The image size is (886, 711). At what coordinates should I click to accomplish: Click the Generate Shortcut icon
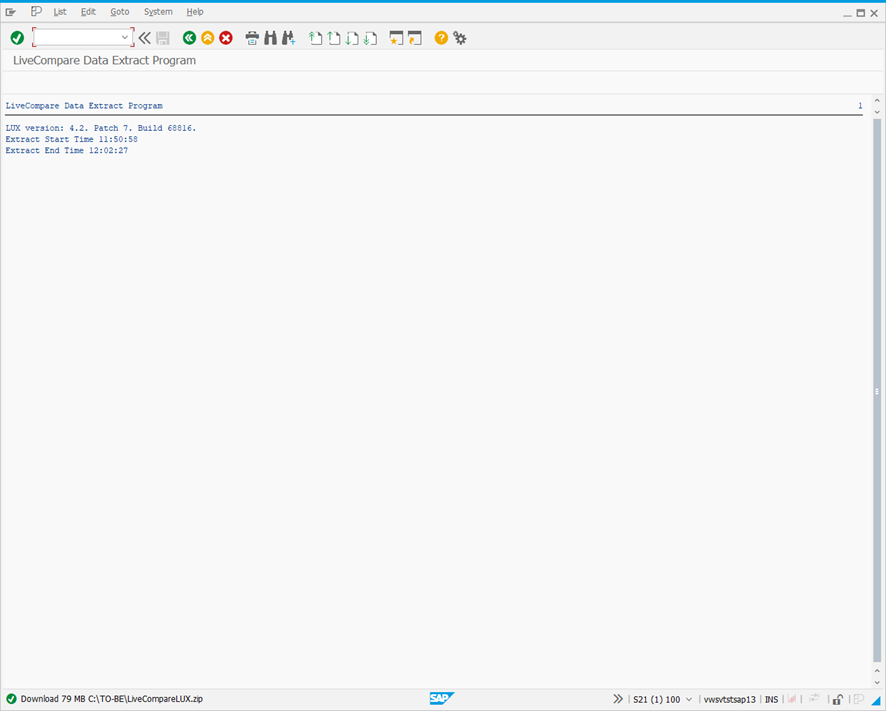point(415,38)
